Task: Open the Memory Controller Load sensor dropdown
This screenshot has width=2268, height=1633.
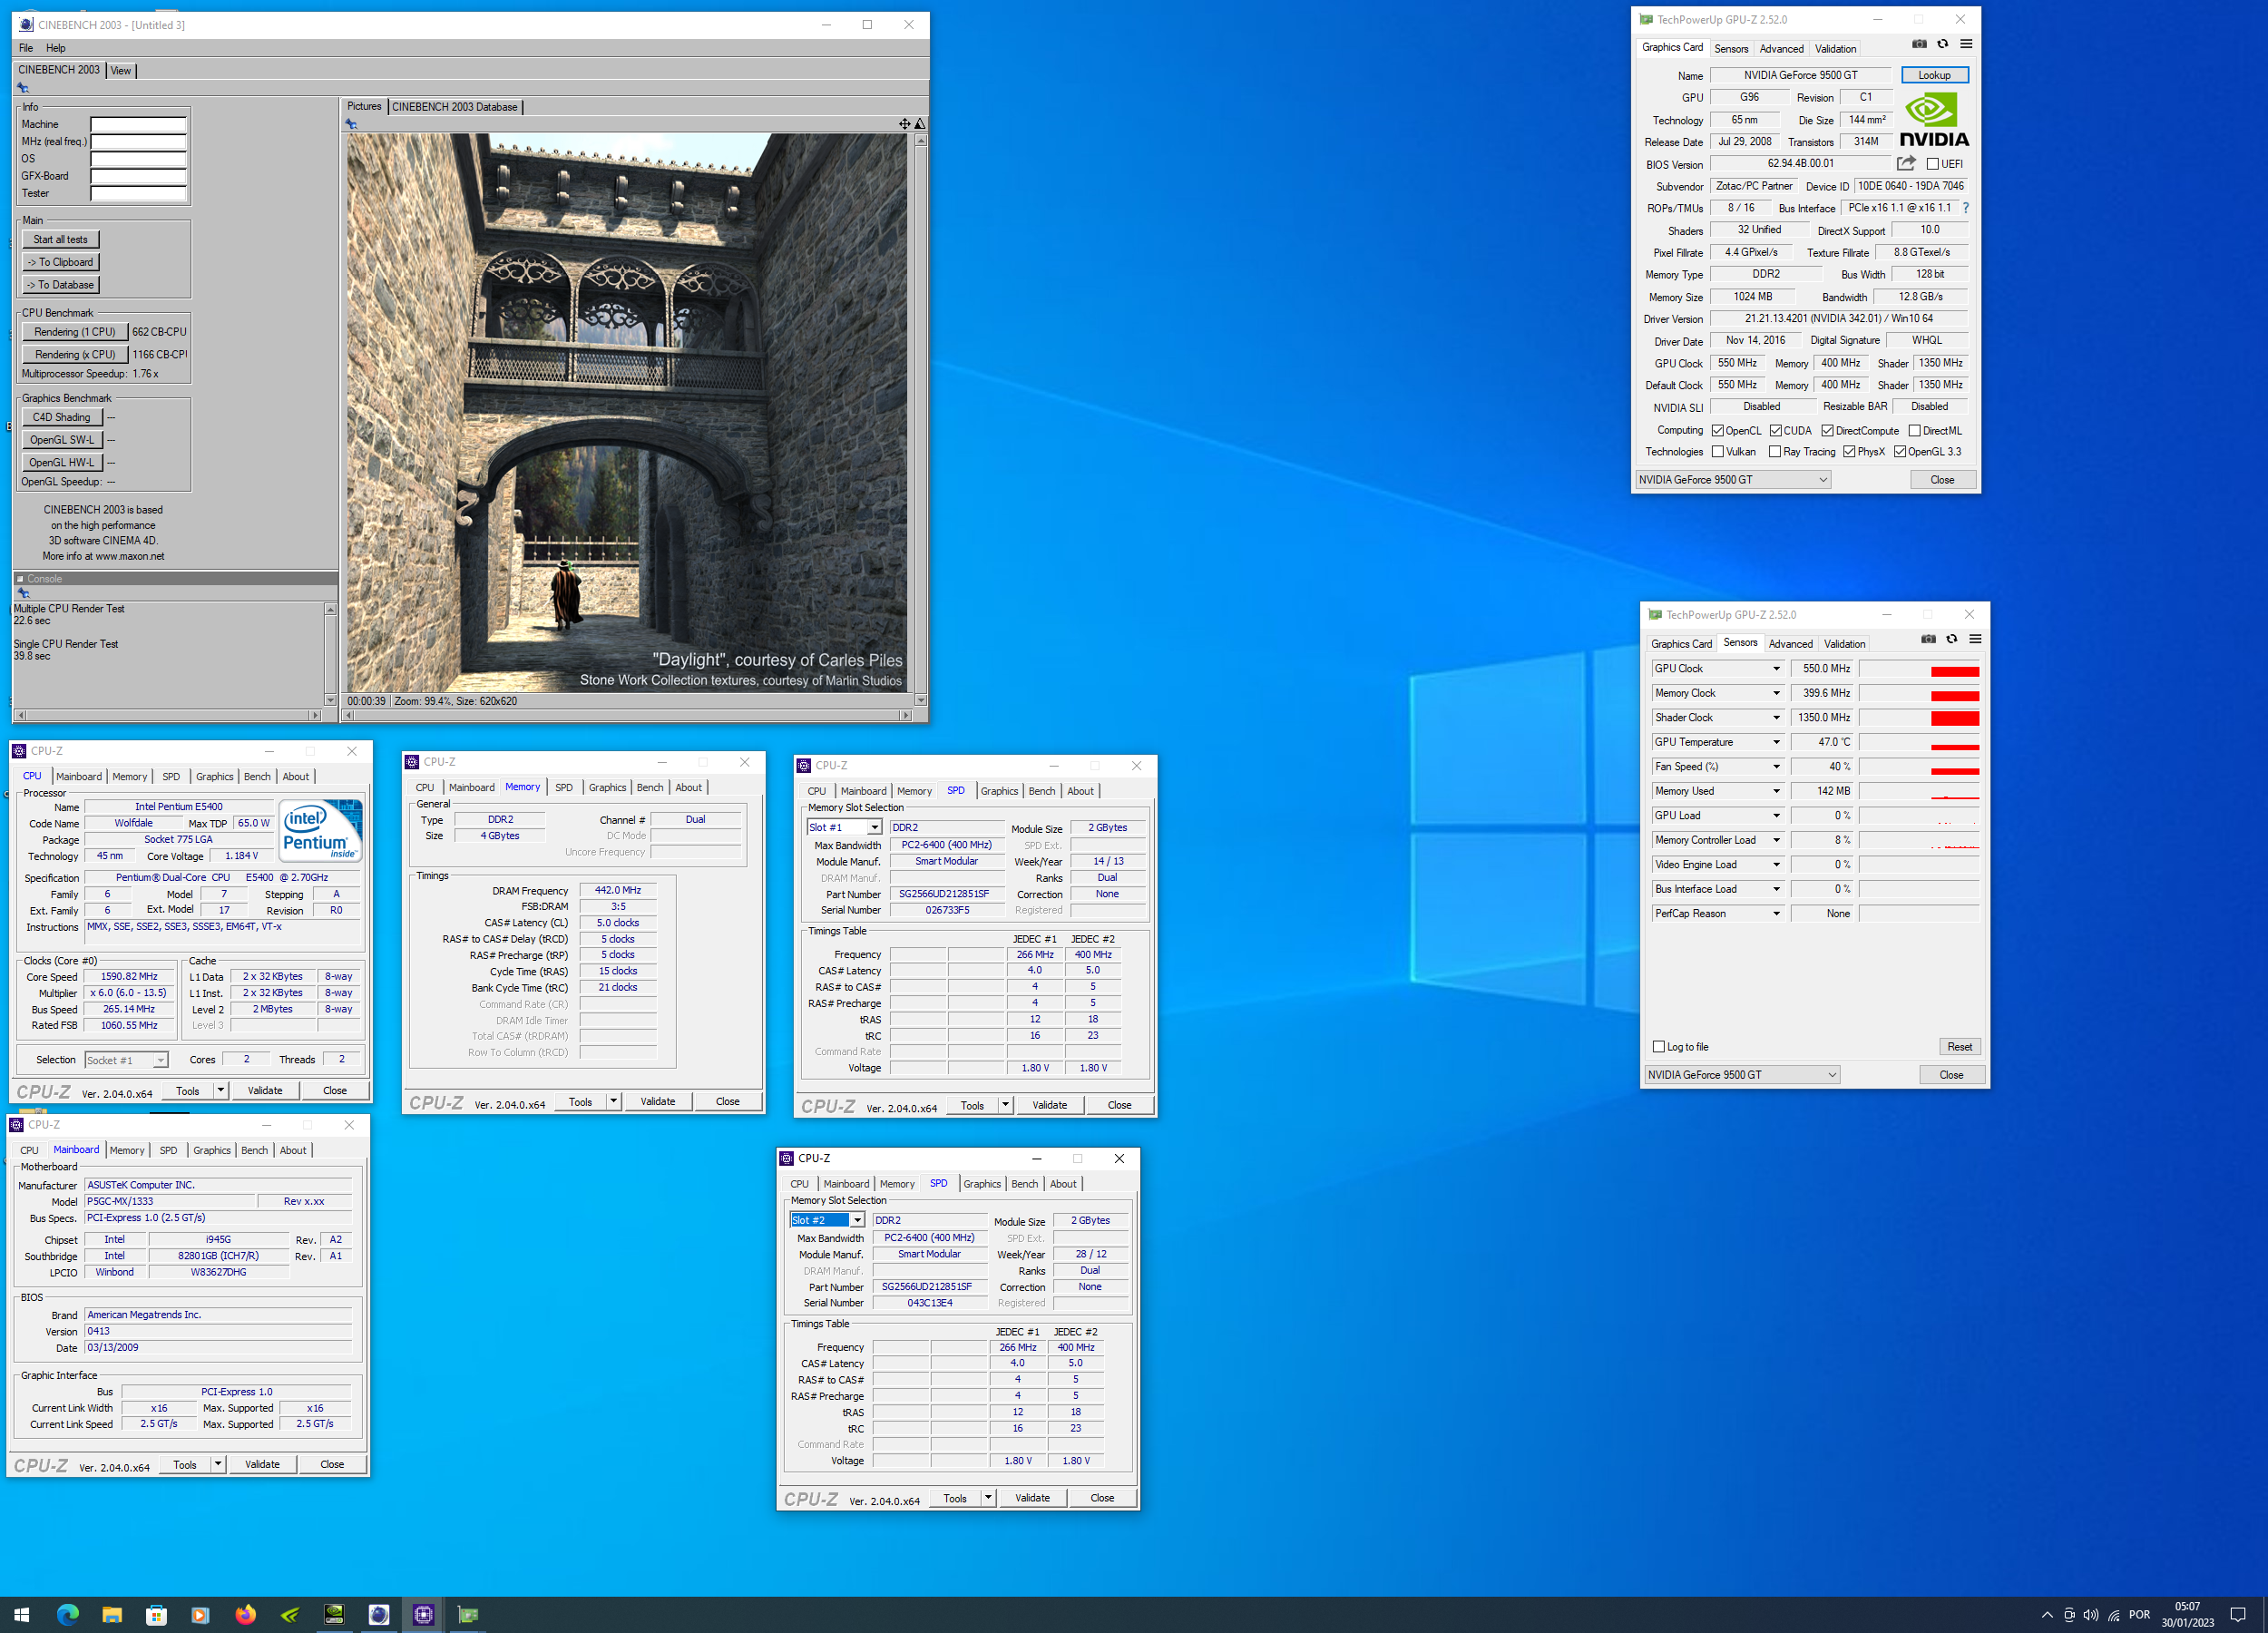Action: click(x=1776, y=840)
